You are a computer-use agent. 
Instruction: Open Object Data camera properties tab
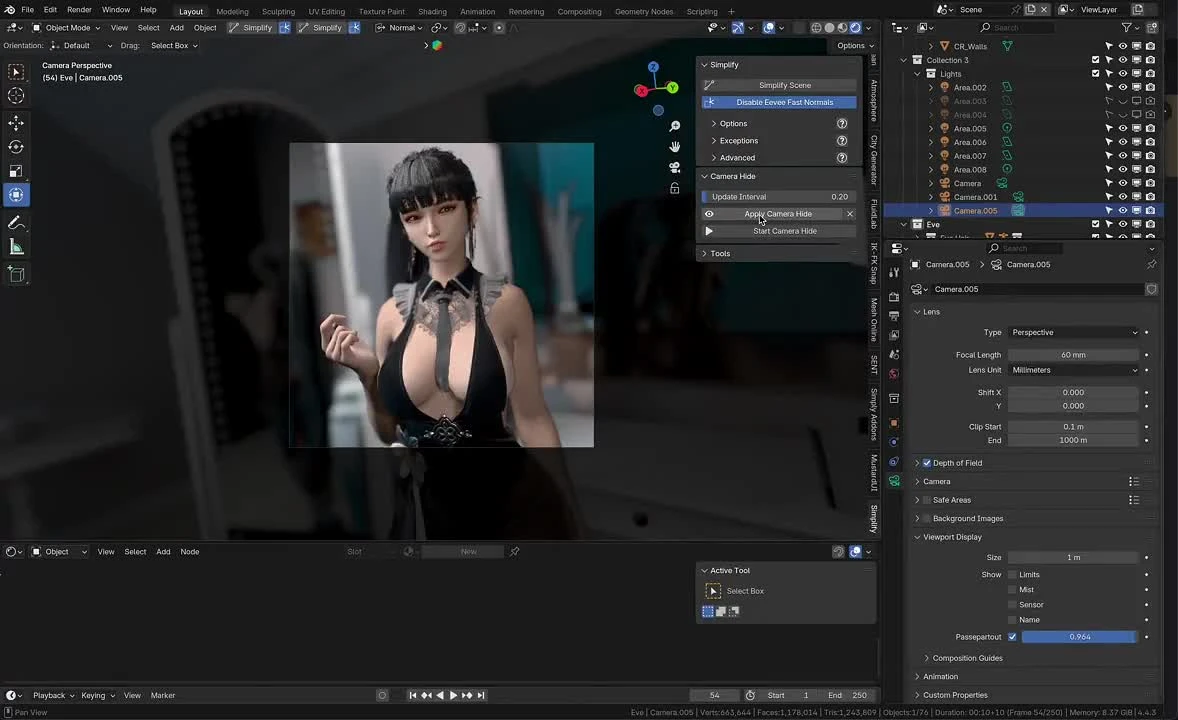[x=894, y=481]
